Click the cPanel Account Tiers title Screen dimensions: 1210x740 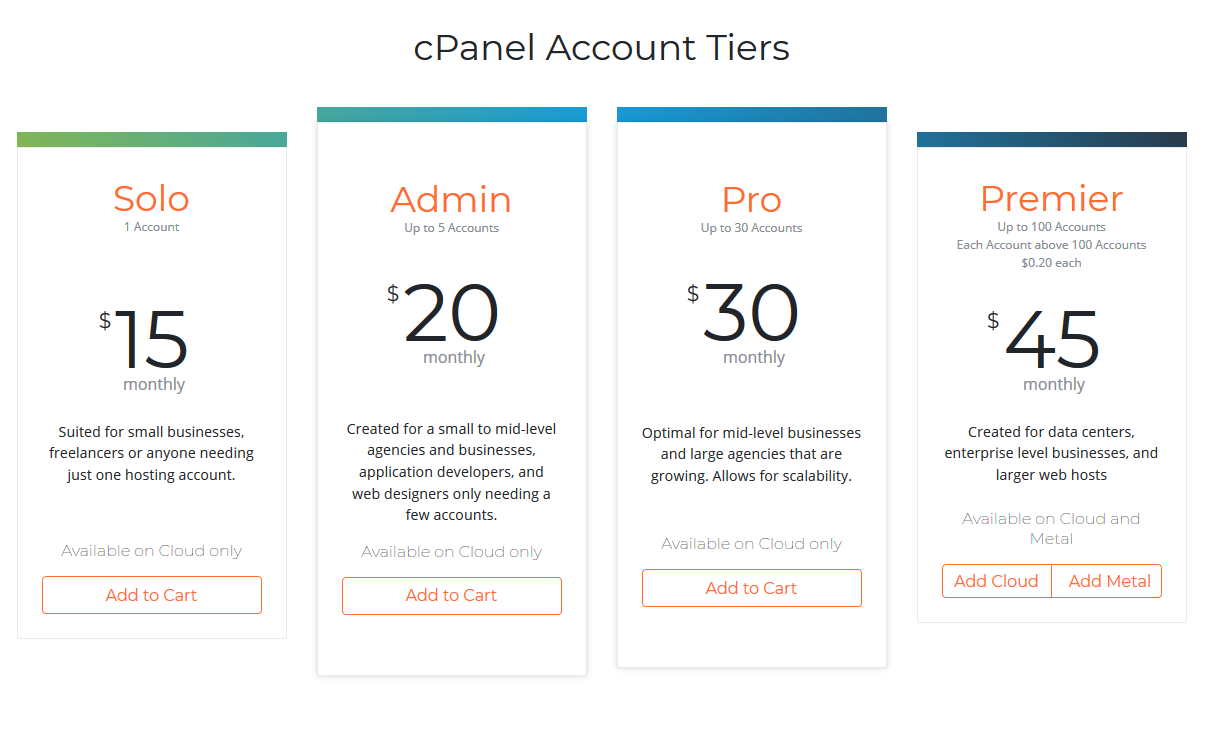coord(602,48)
